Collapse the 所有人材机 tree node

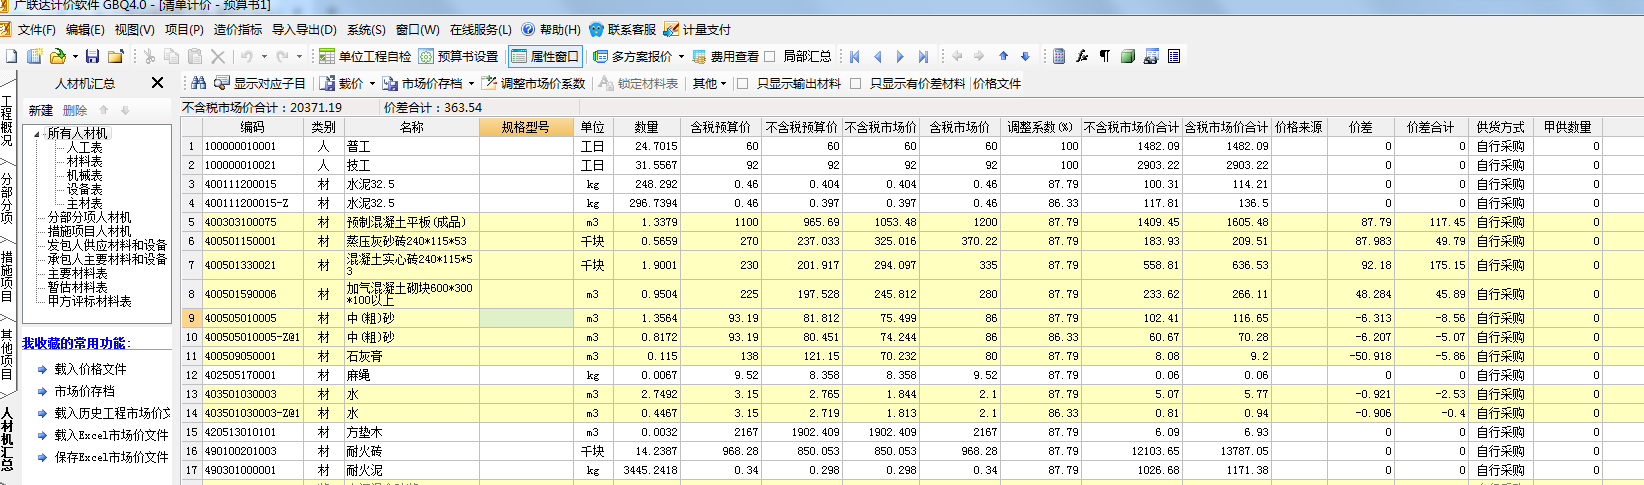[38, 133]
